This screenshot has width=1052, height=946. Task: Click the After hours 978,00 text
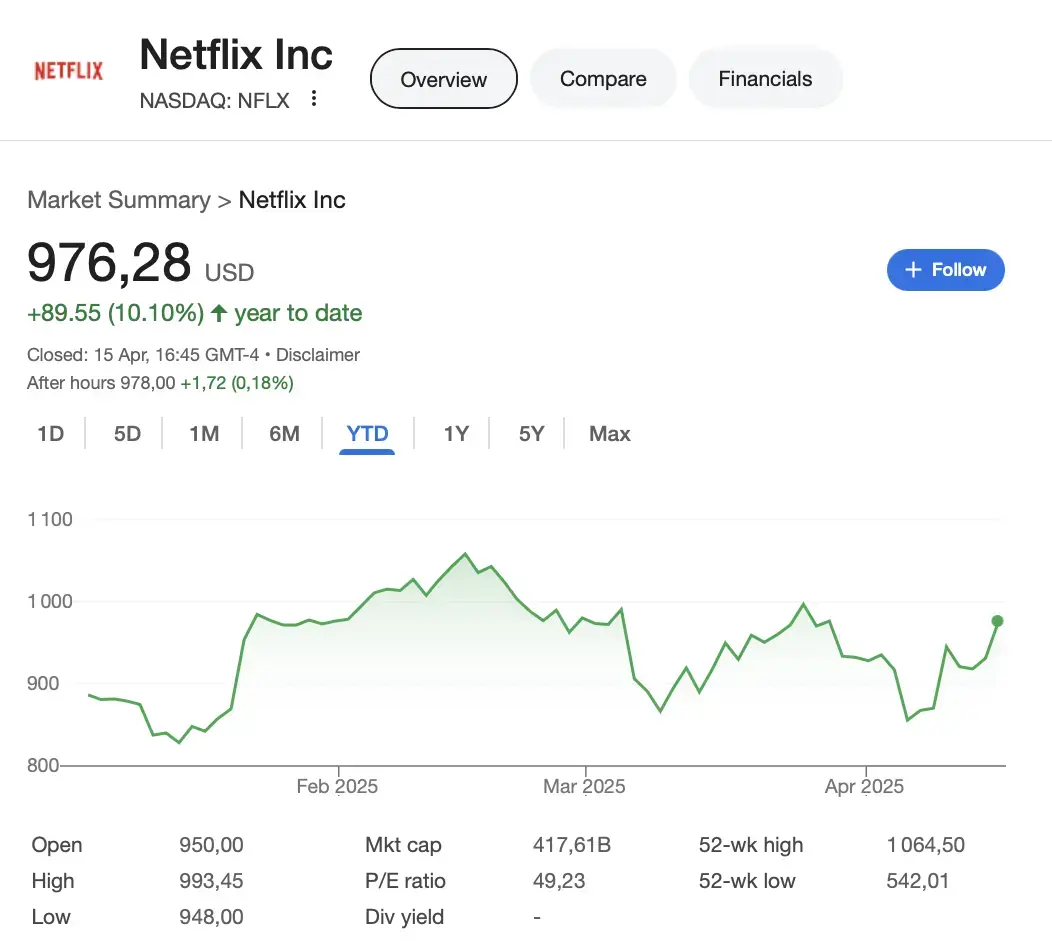tap(101, 382)
